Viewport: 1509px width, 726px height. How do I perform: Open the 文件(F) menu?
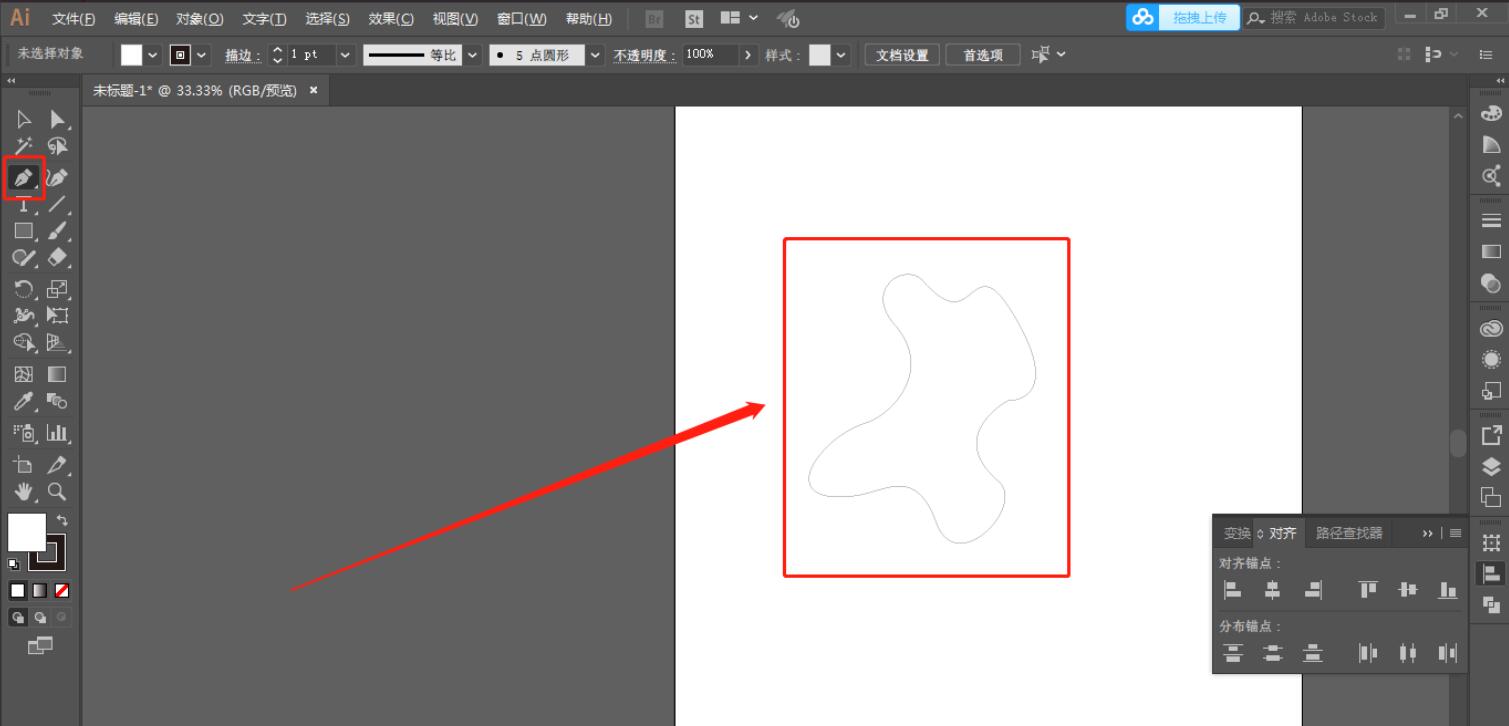click(74, 19)
